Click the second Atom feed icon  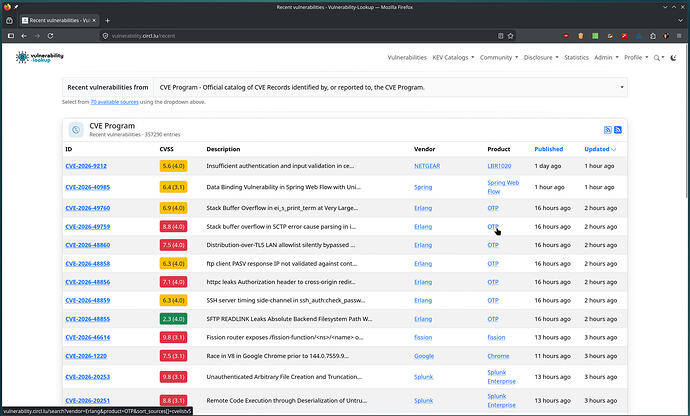pos(618,130)
